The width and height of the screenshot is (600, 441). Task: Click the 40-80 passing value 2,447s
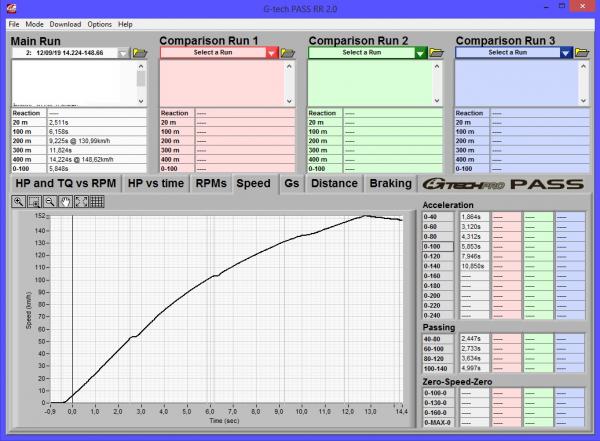tap(474, 339)
